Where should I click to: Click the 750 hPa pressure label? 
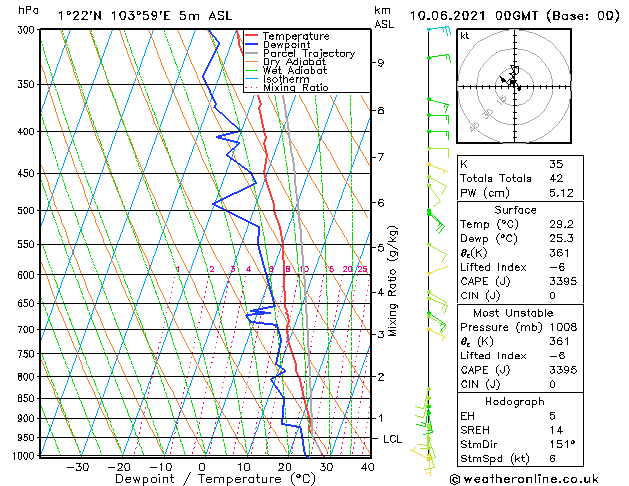pos(28,354)
